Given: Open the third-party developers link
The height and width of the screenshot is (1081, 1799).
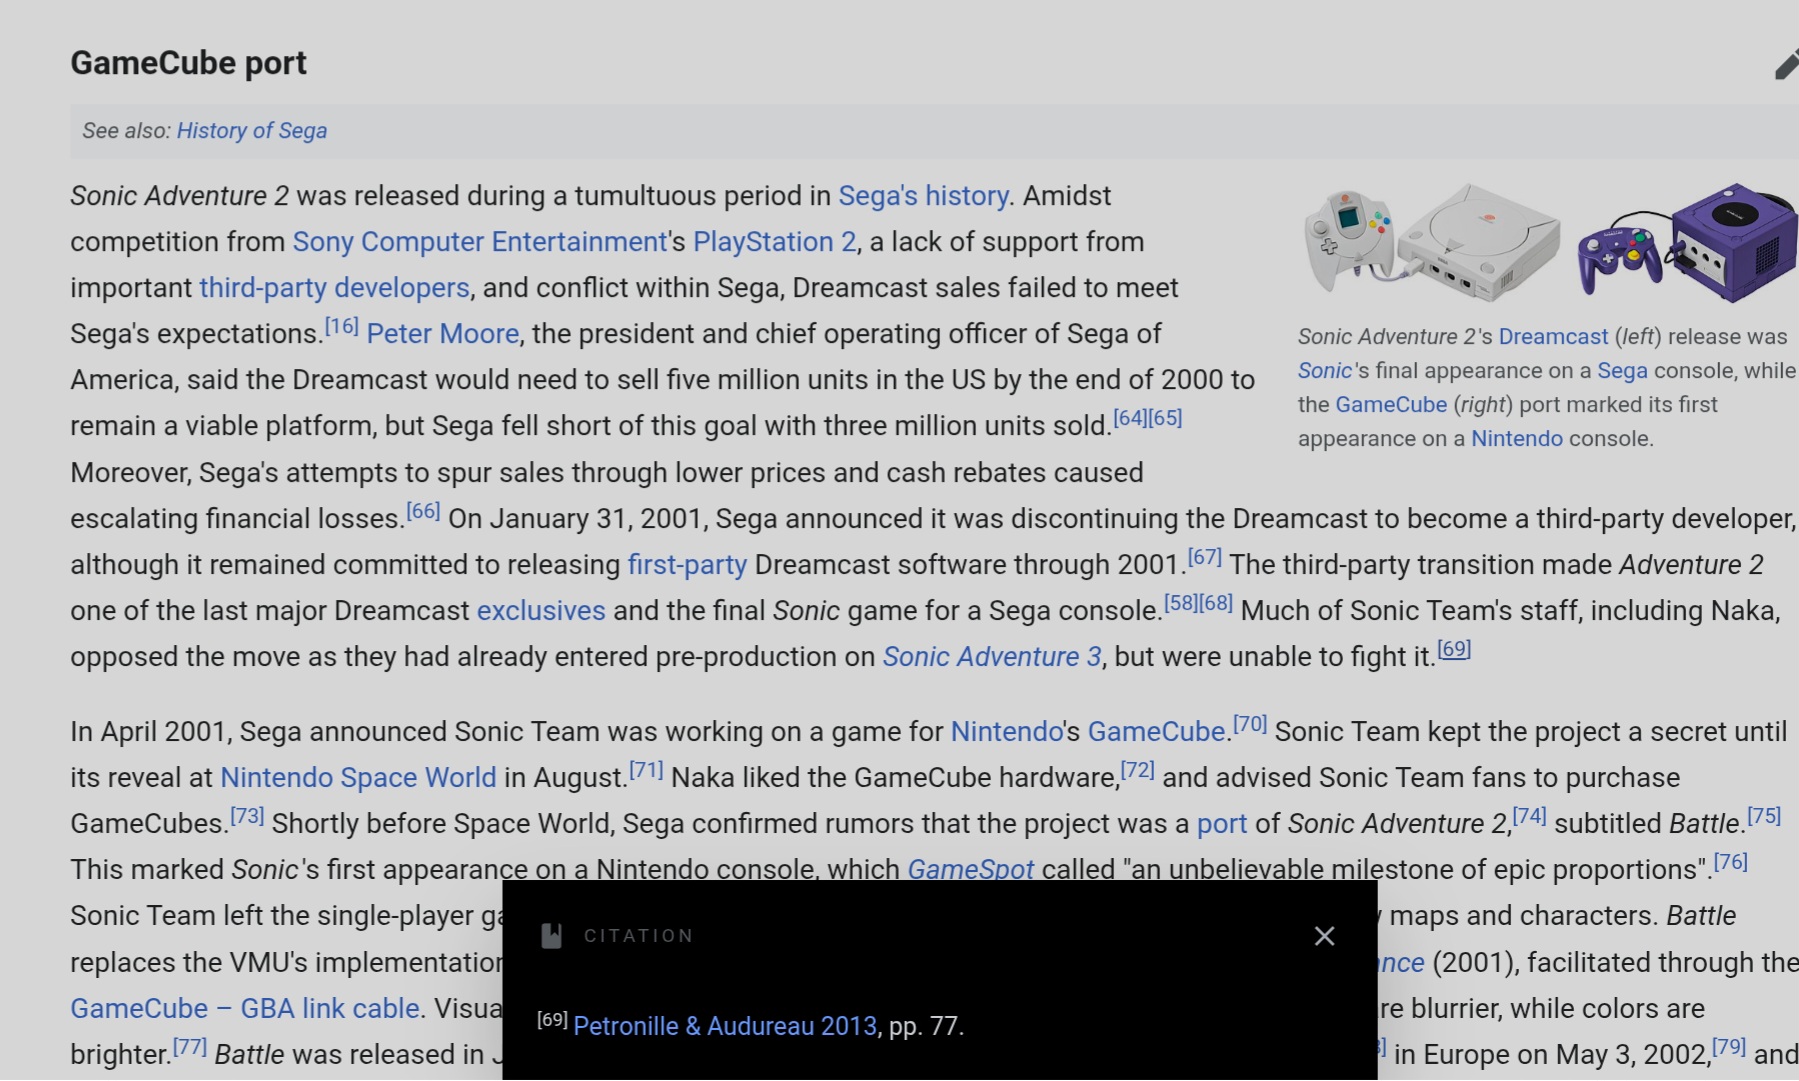Looking at the screenshot, I should coord(334,288).
